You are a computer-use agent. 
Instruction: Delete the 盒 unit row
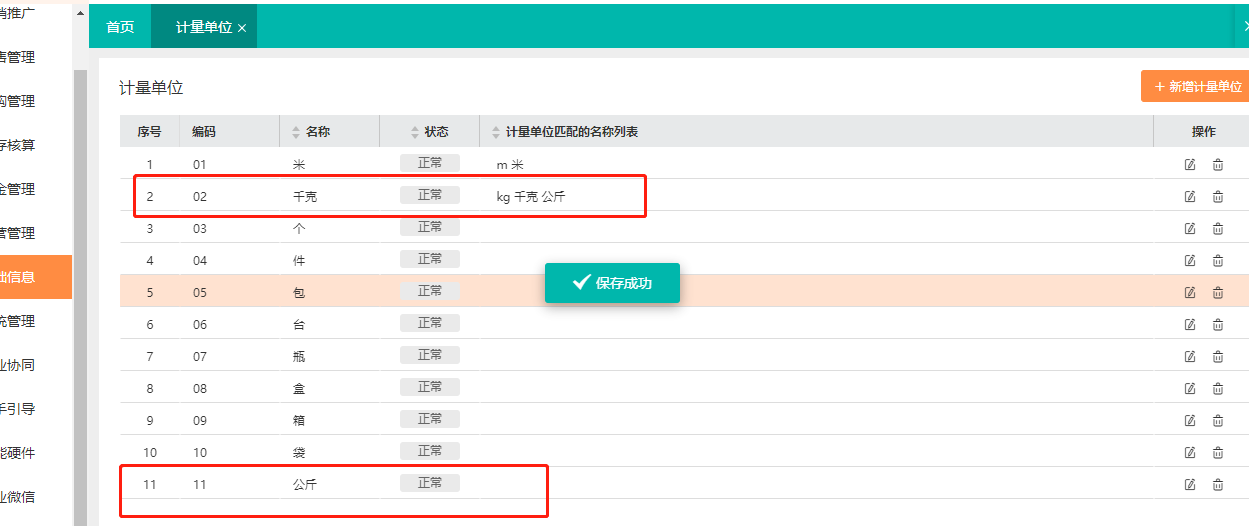[1218, 389]
